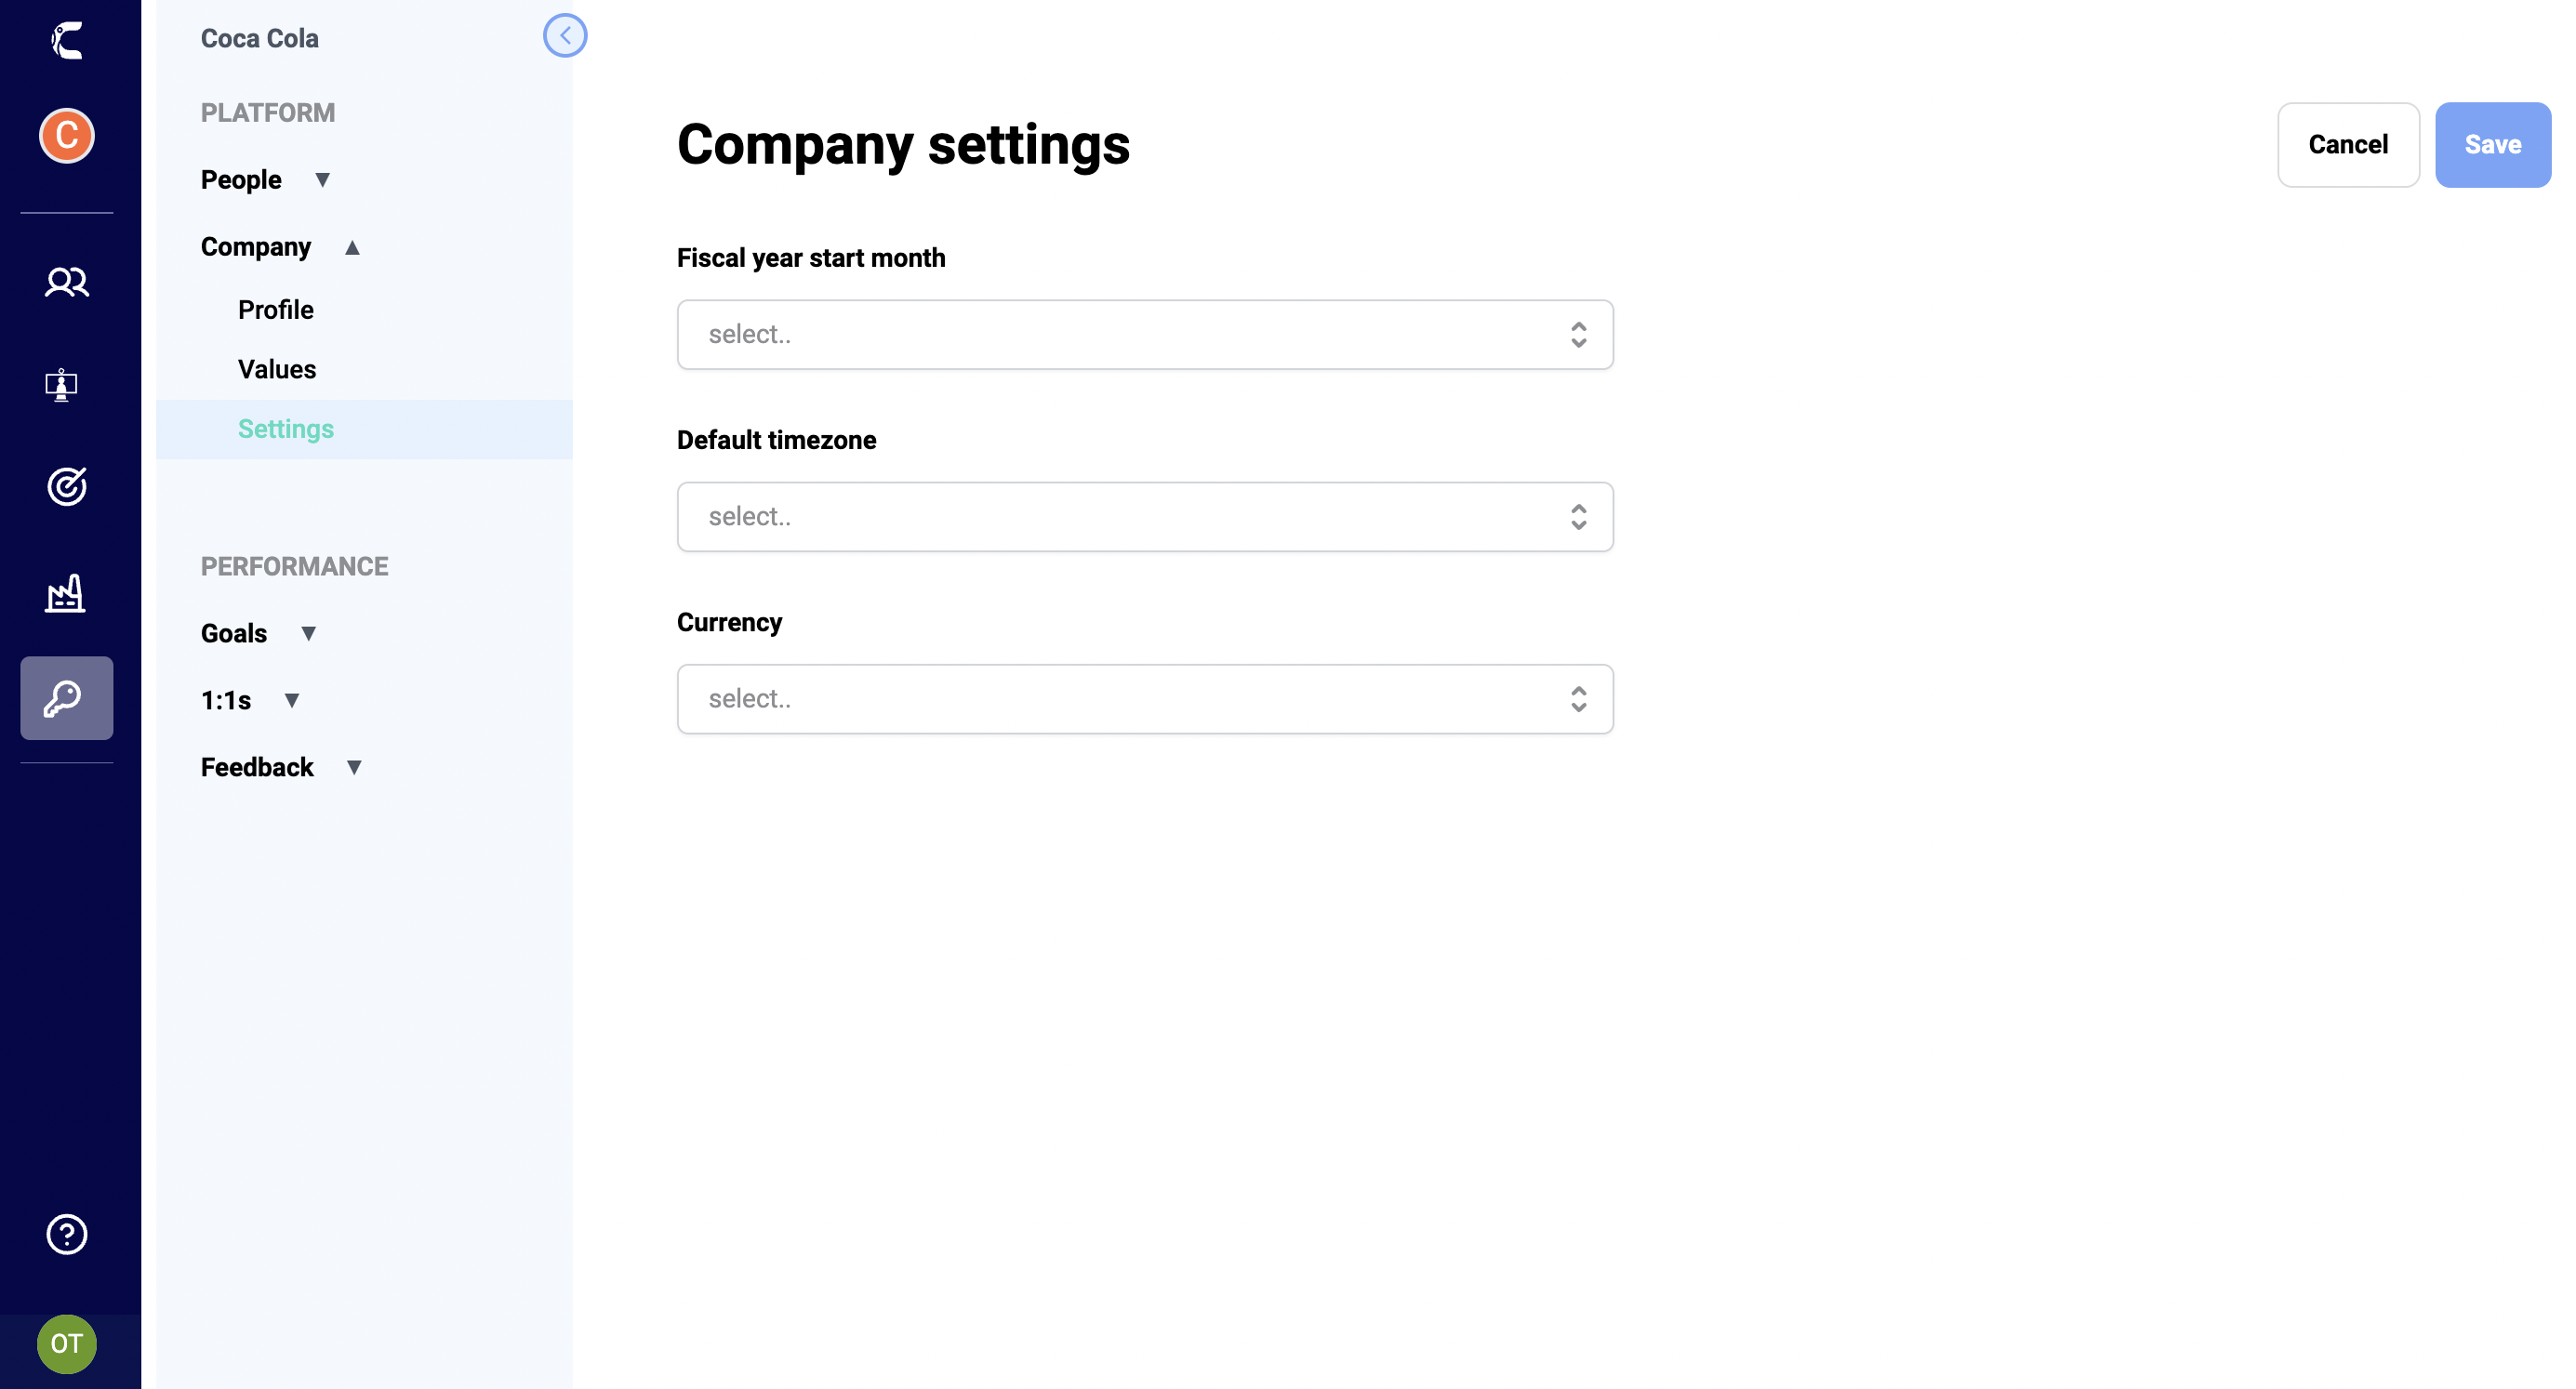Viewport: 2576px width, 1389px height.
Task: Click the orange Coca Cola company avatar
Action: click(66, 136)
